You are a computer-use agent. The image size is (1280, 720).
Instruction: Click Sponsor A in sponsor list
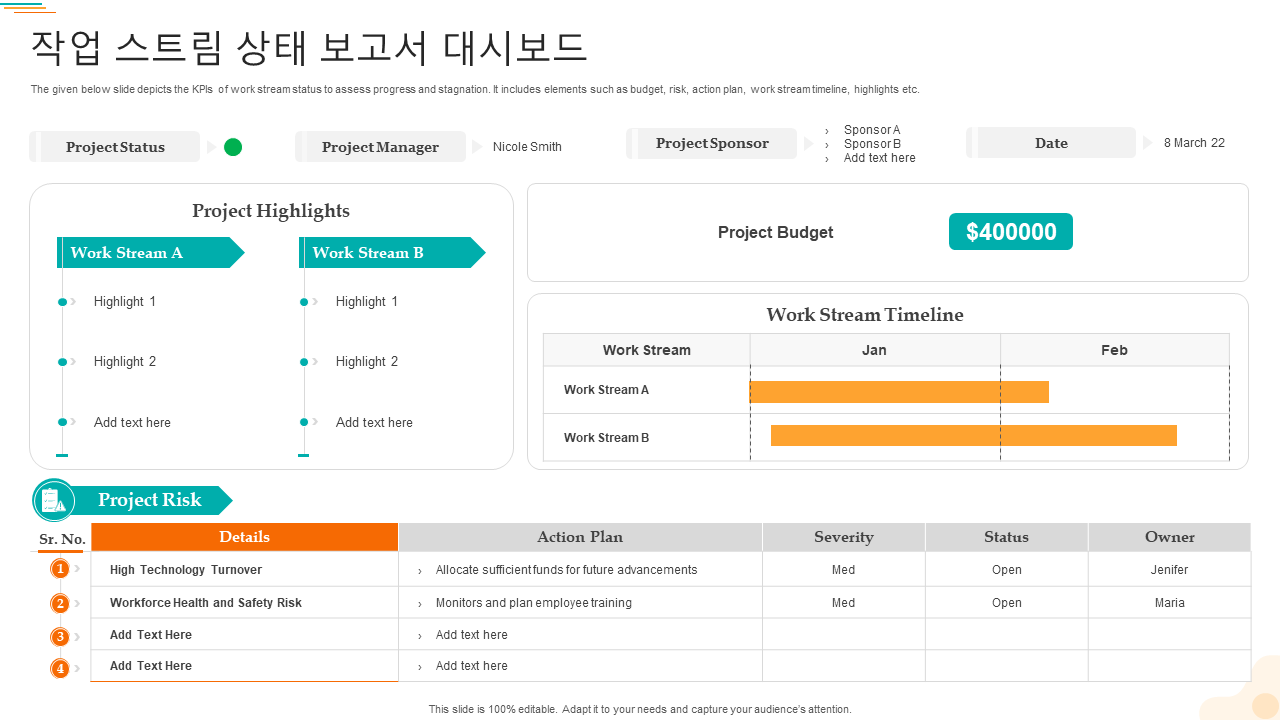point(872,130)
